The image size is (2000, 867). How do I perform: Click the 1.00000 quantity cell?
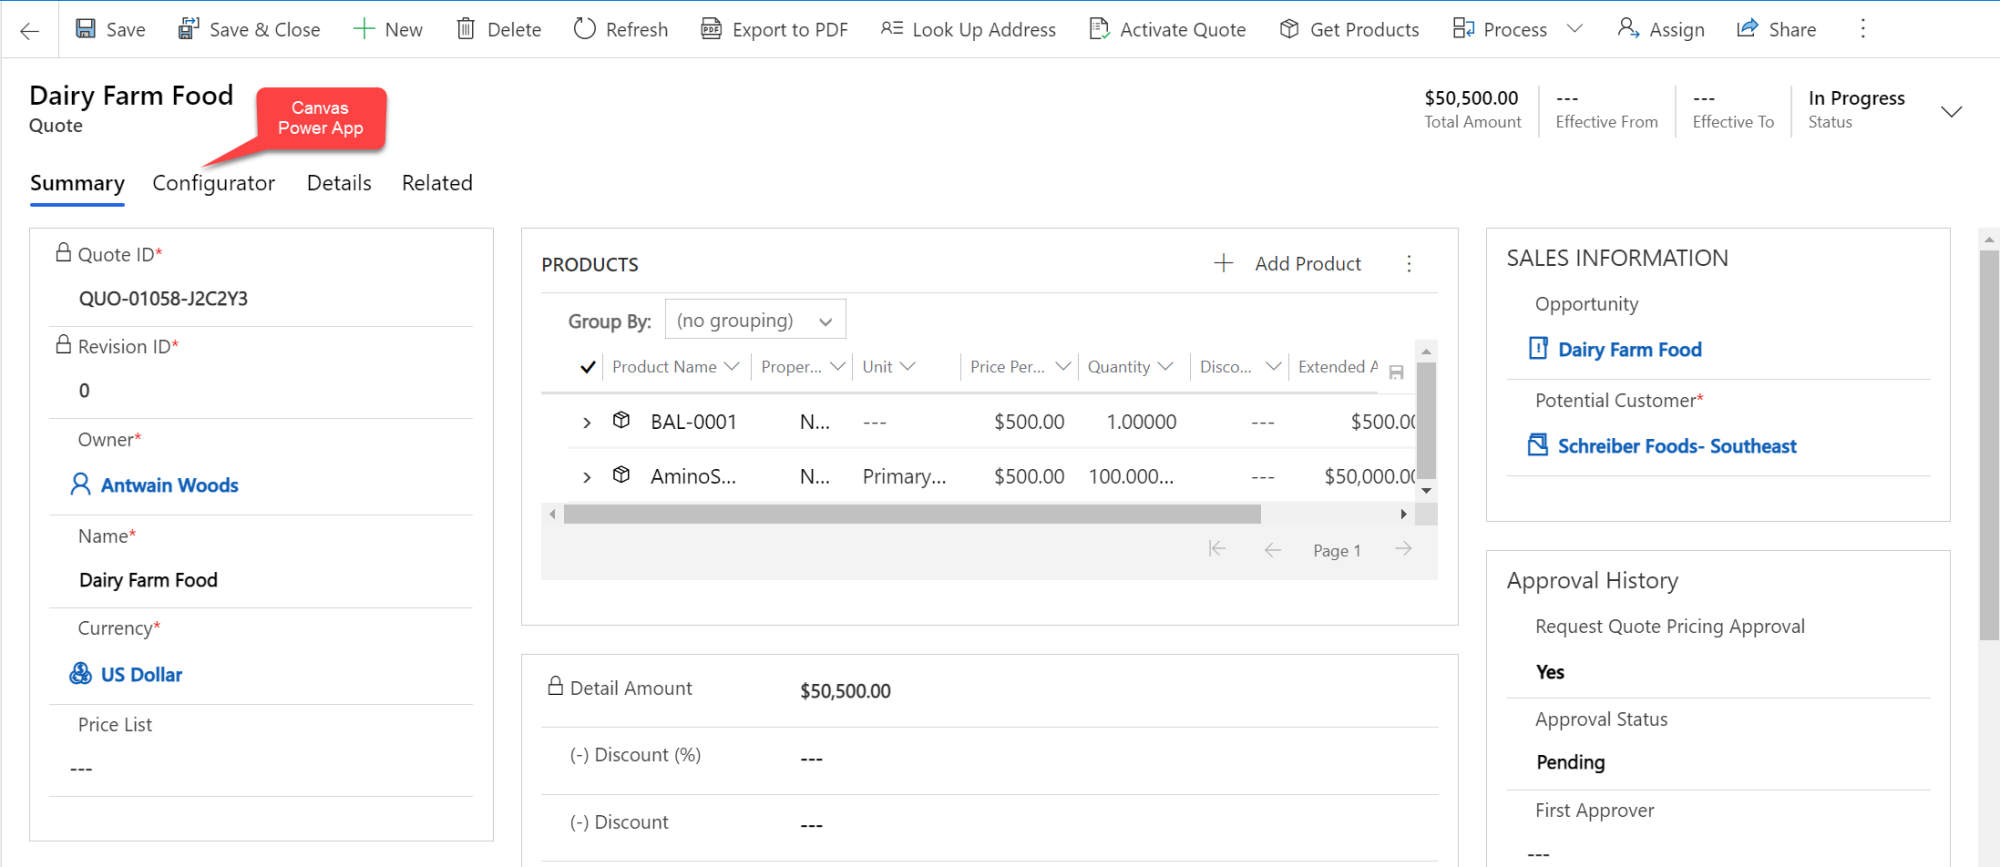tap(1141, 422)
